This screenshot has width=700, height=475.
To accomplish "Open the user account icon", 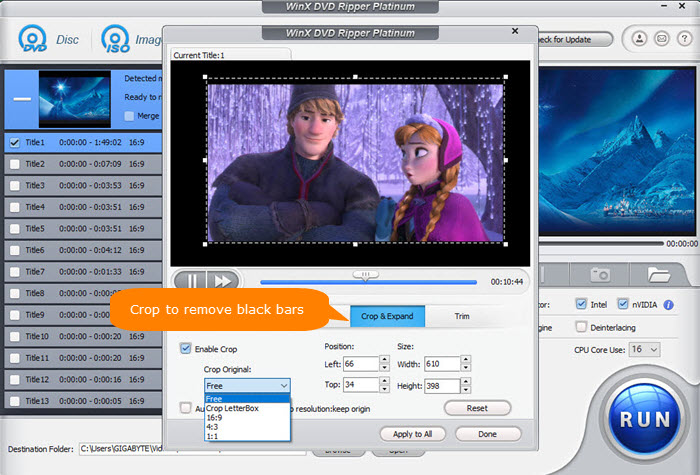I will (x=639, y=39).
